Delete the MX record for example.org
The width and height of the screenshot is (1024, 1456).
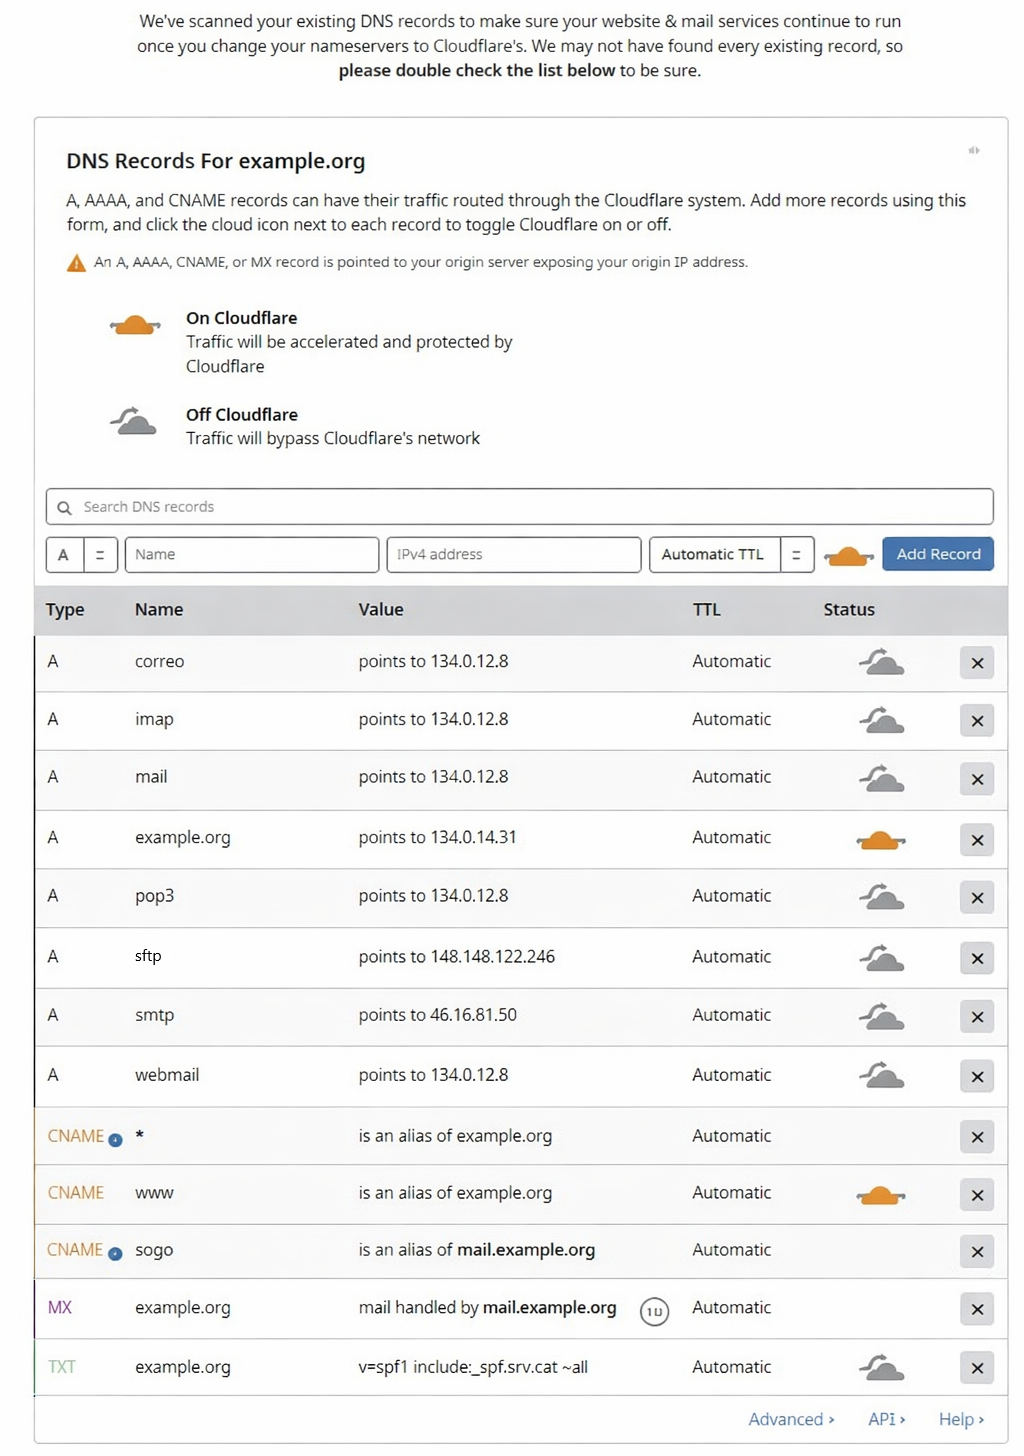tap(976, 1309)
